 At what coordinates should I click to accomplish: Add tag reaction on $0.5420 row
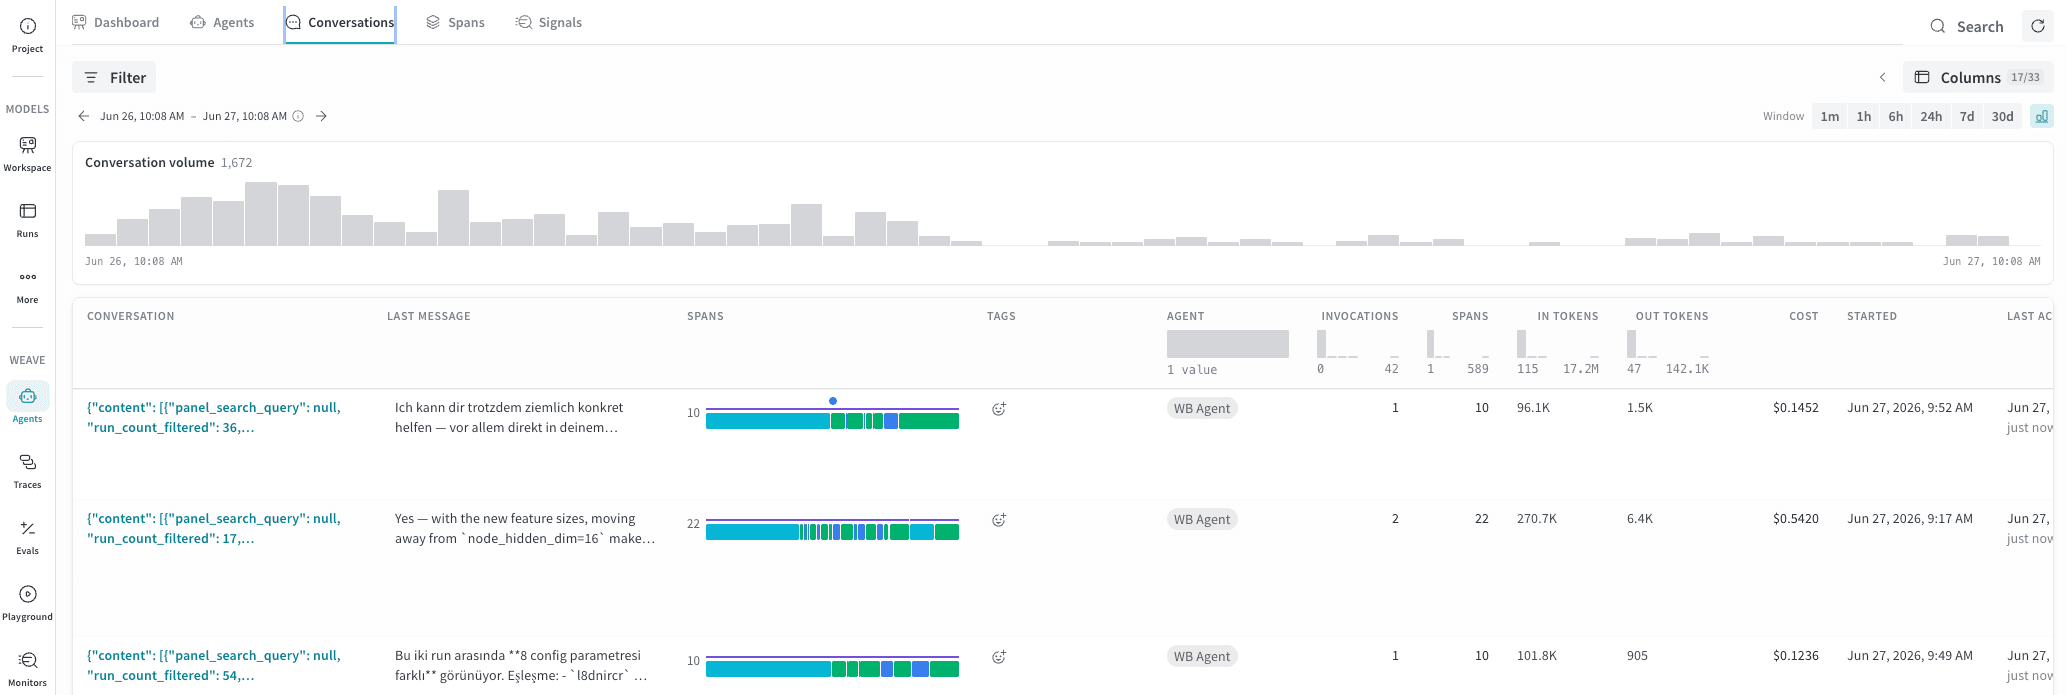click(x=998, y=519)
